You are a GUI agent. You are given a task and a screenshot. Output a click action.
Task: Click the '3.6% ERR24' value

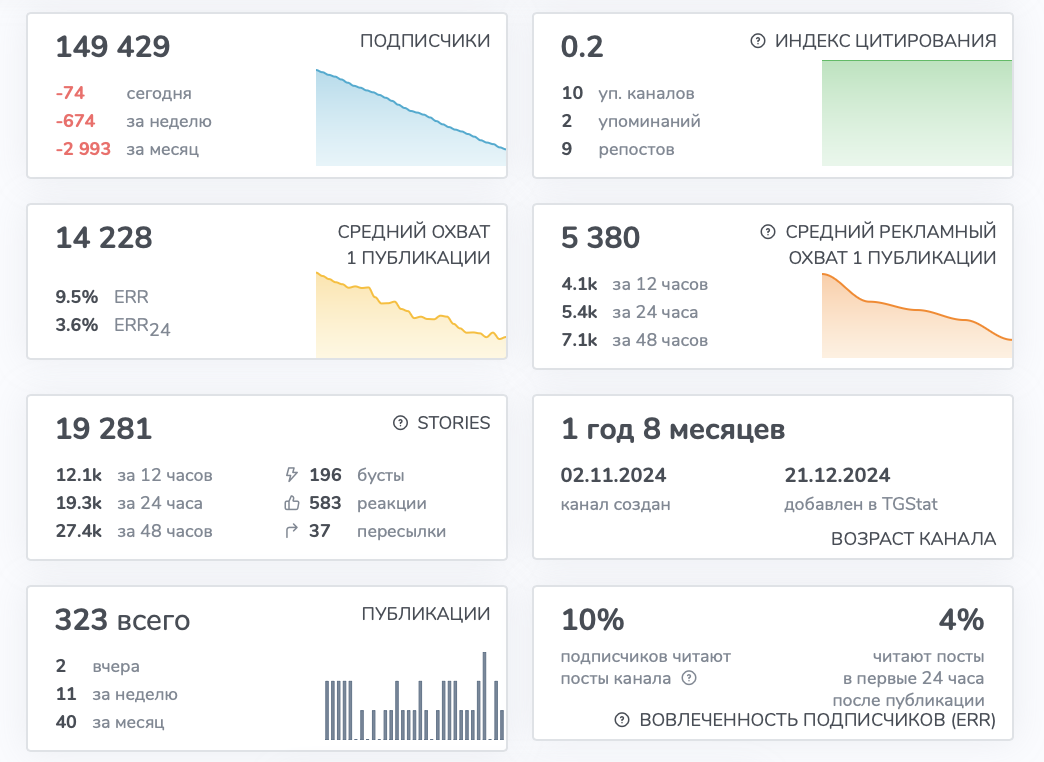click(x=113, y=326)
